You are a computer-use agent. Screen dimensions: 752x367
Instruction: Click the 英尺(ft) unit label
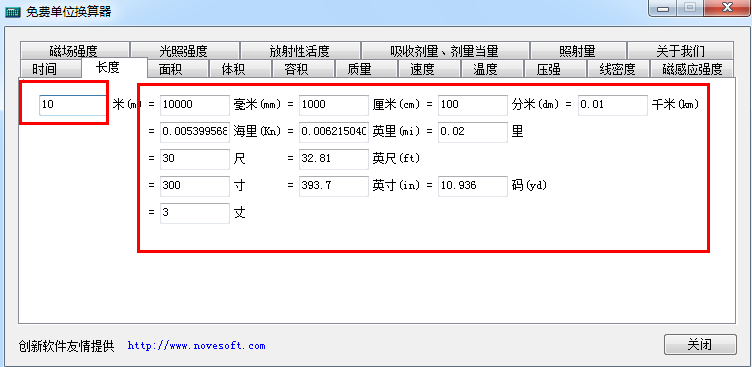click(x=396, y=159)
